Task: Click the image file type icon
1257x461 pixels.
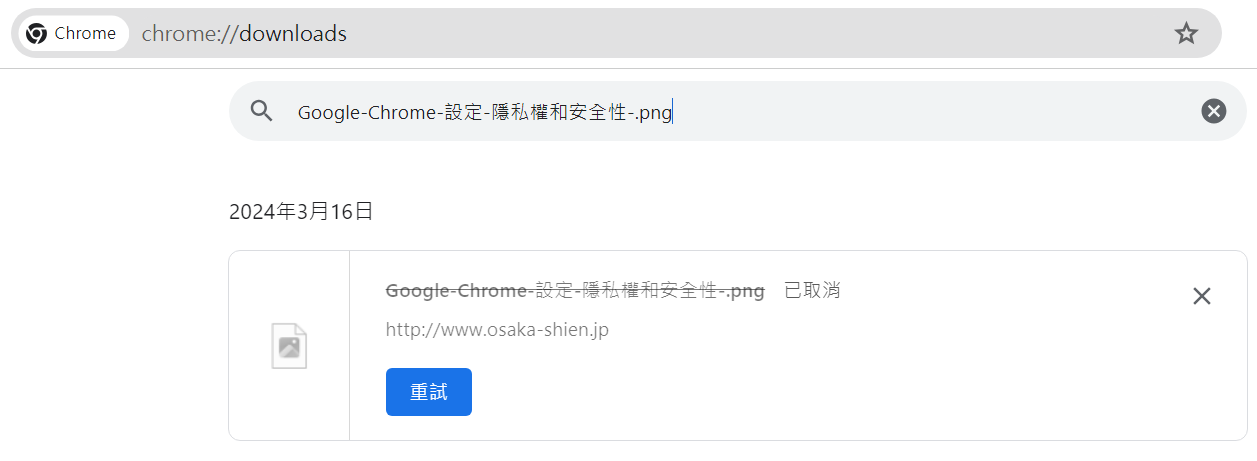Action: click(x=289, y=346)
